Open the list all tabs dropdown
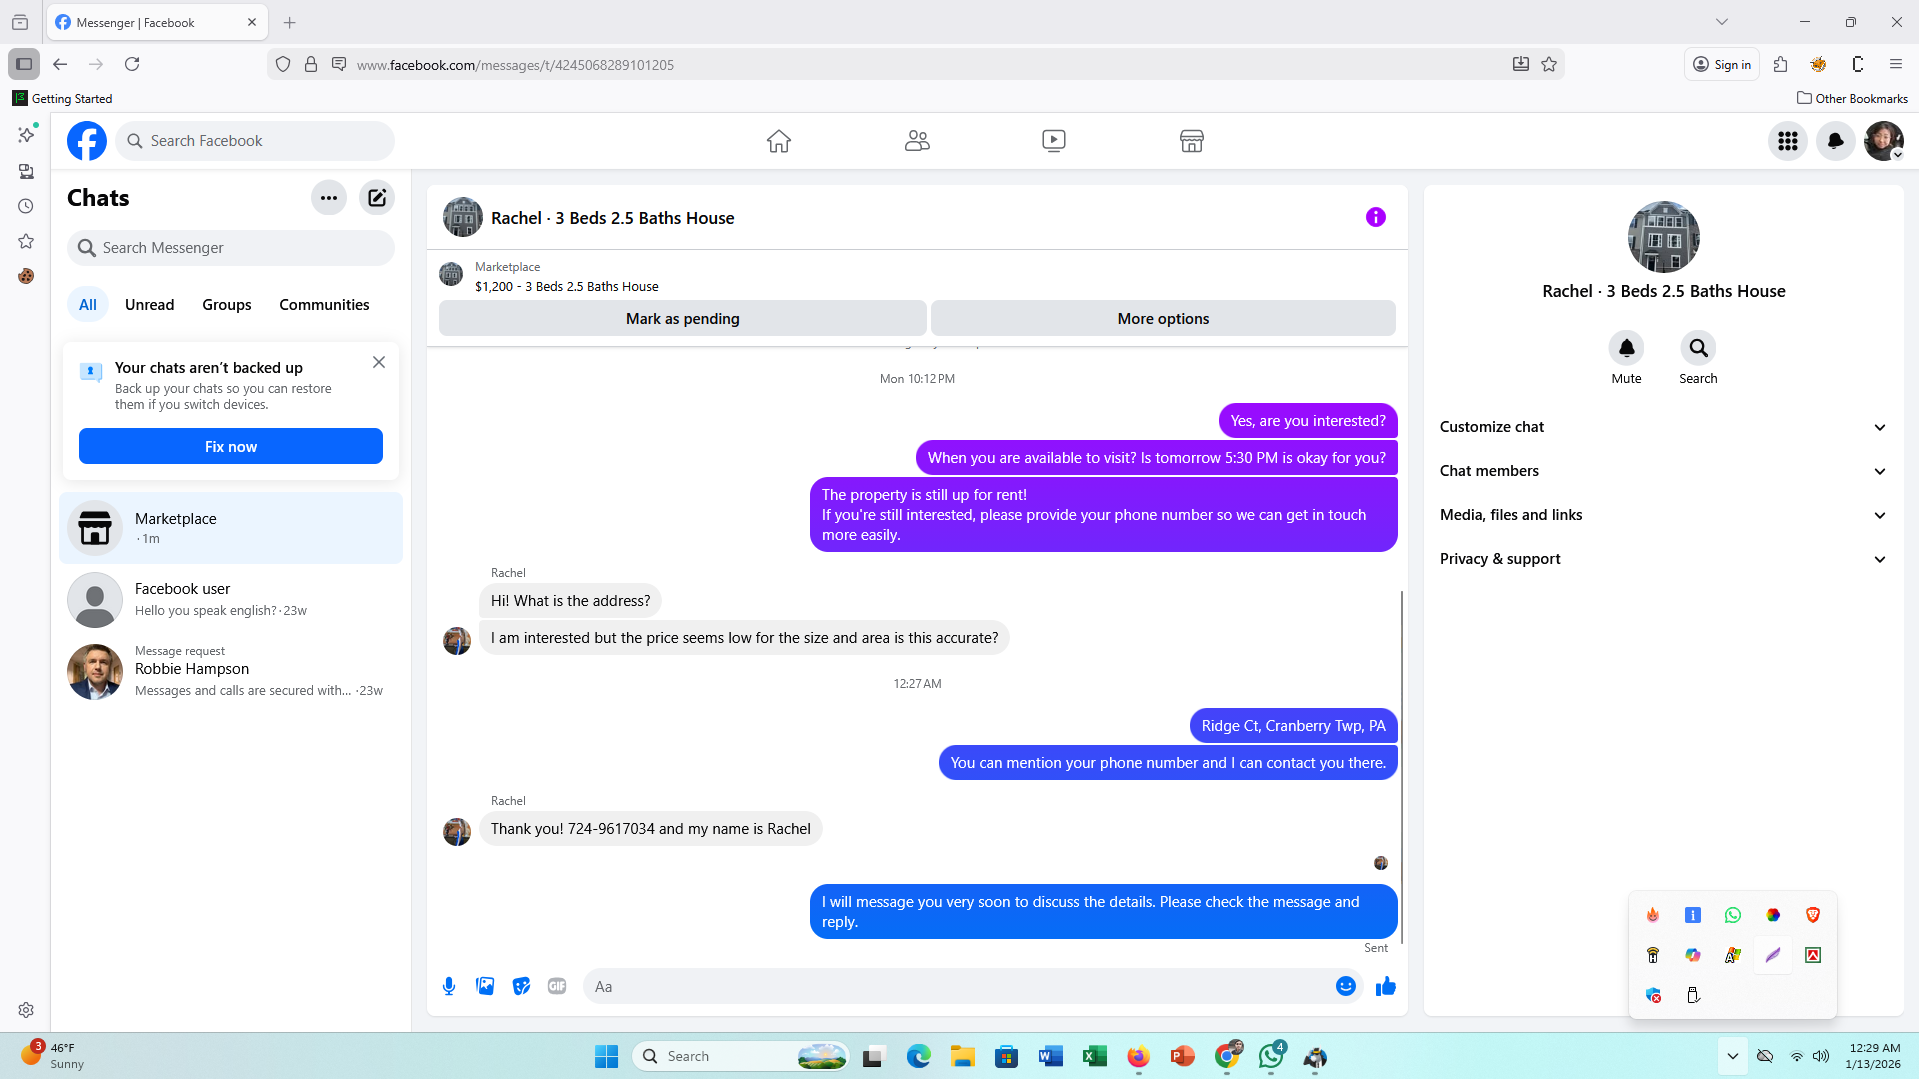 pyautogui.click(x=1722, y=22)
